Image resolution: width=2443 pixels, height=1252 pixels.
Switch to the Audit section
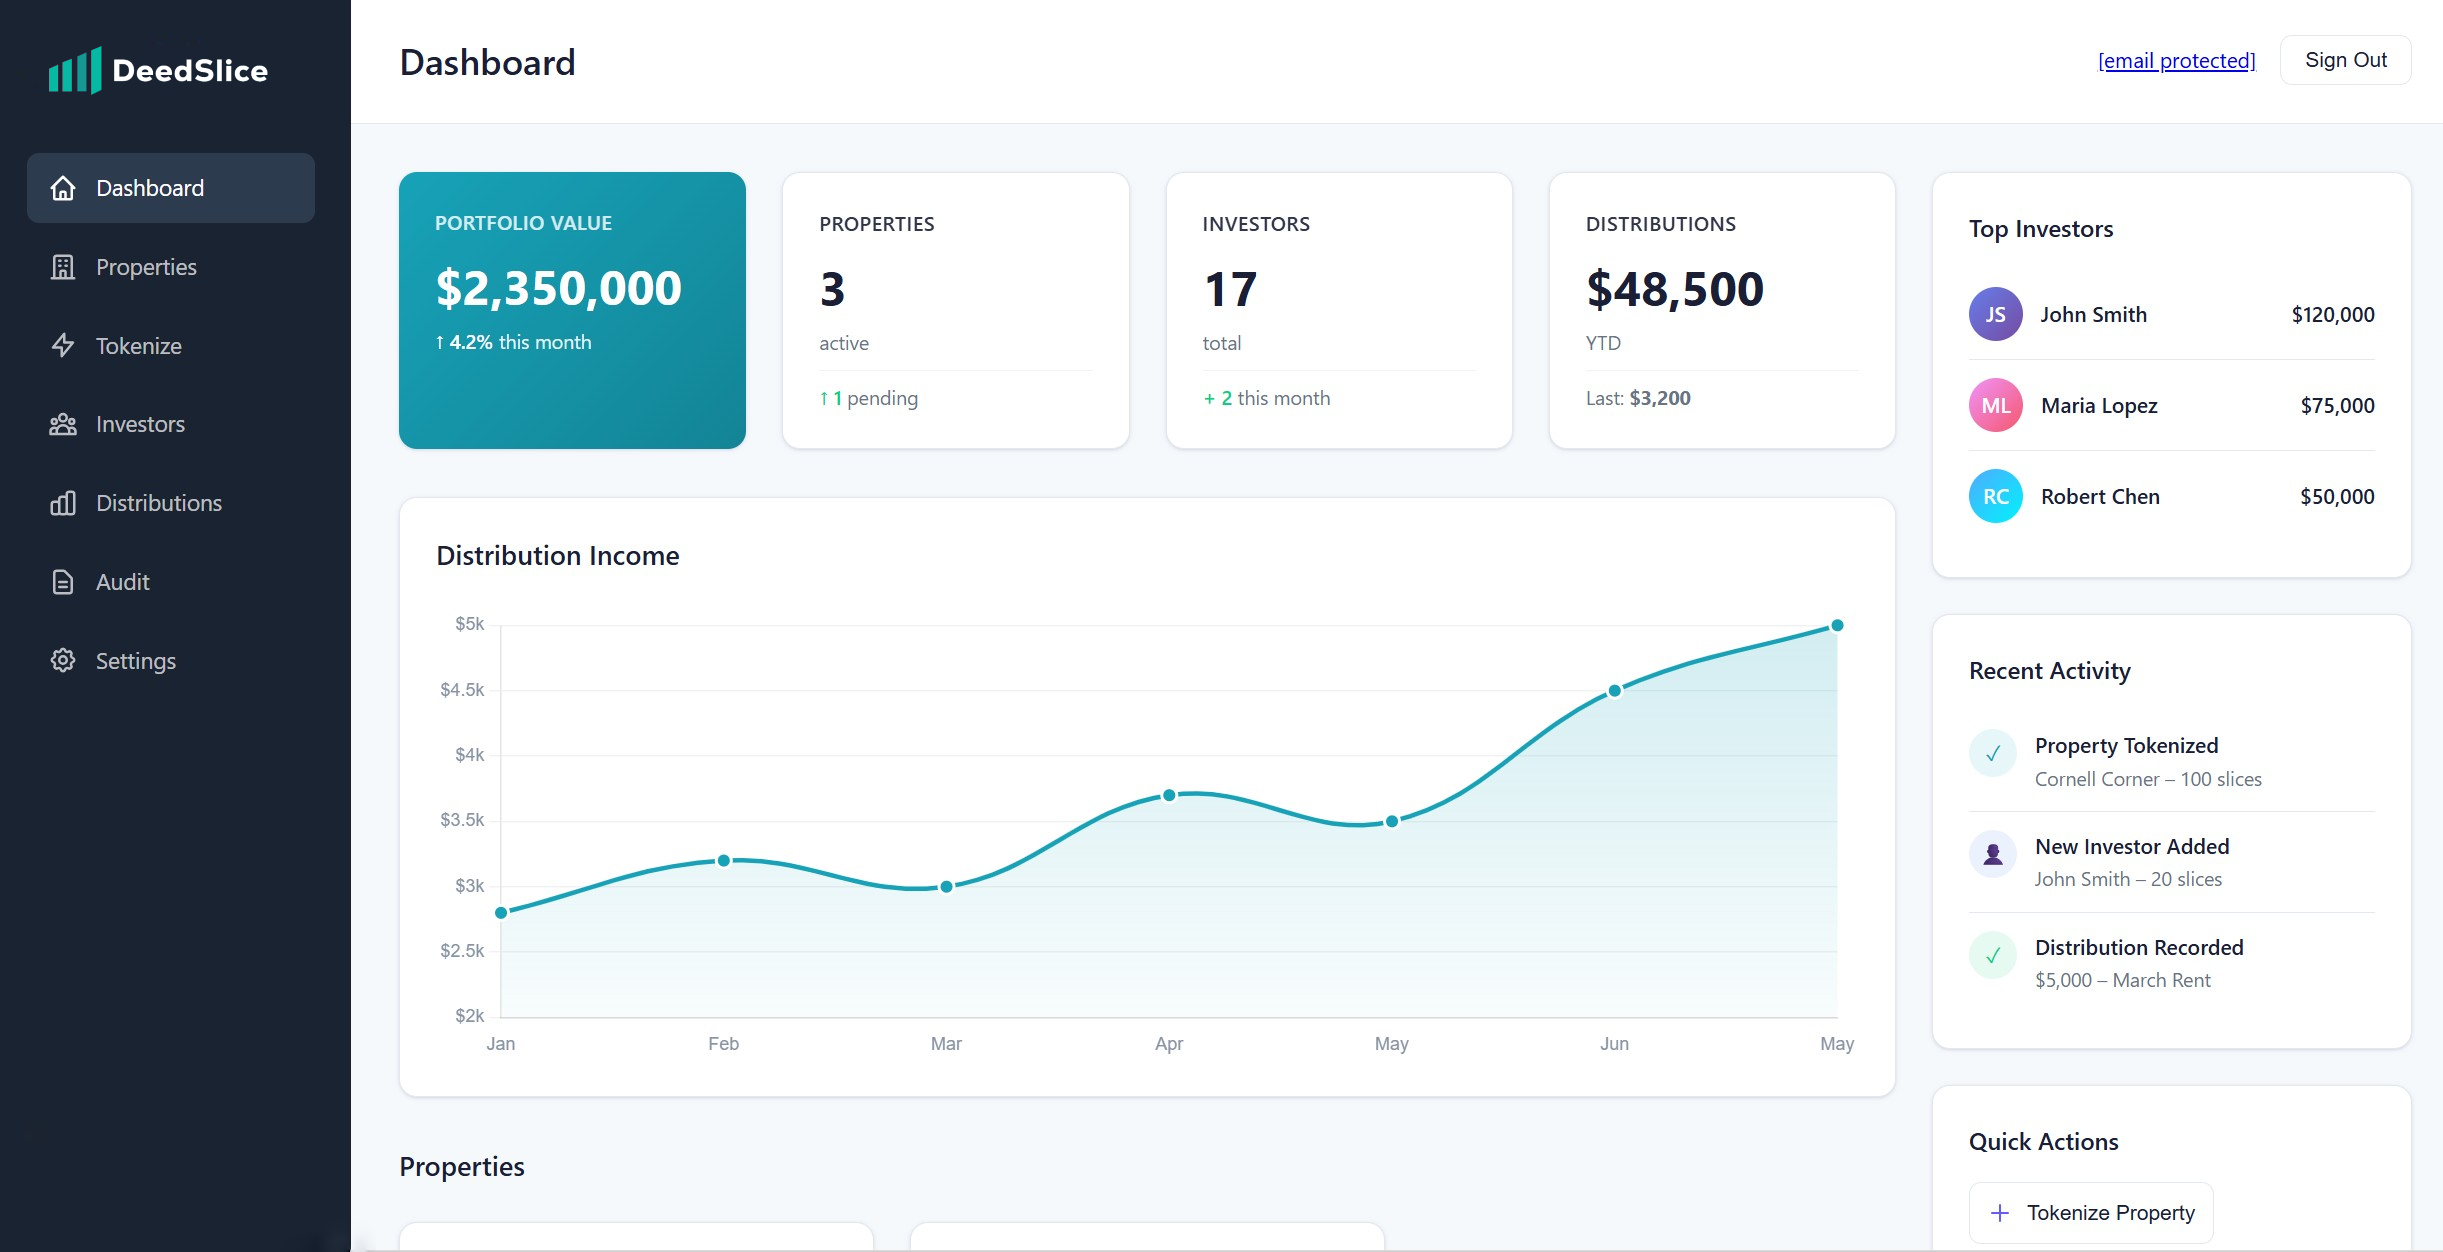(x=123, y=582)
